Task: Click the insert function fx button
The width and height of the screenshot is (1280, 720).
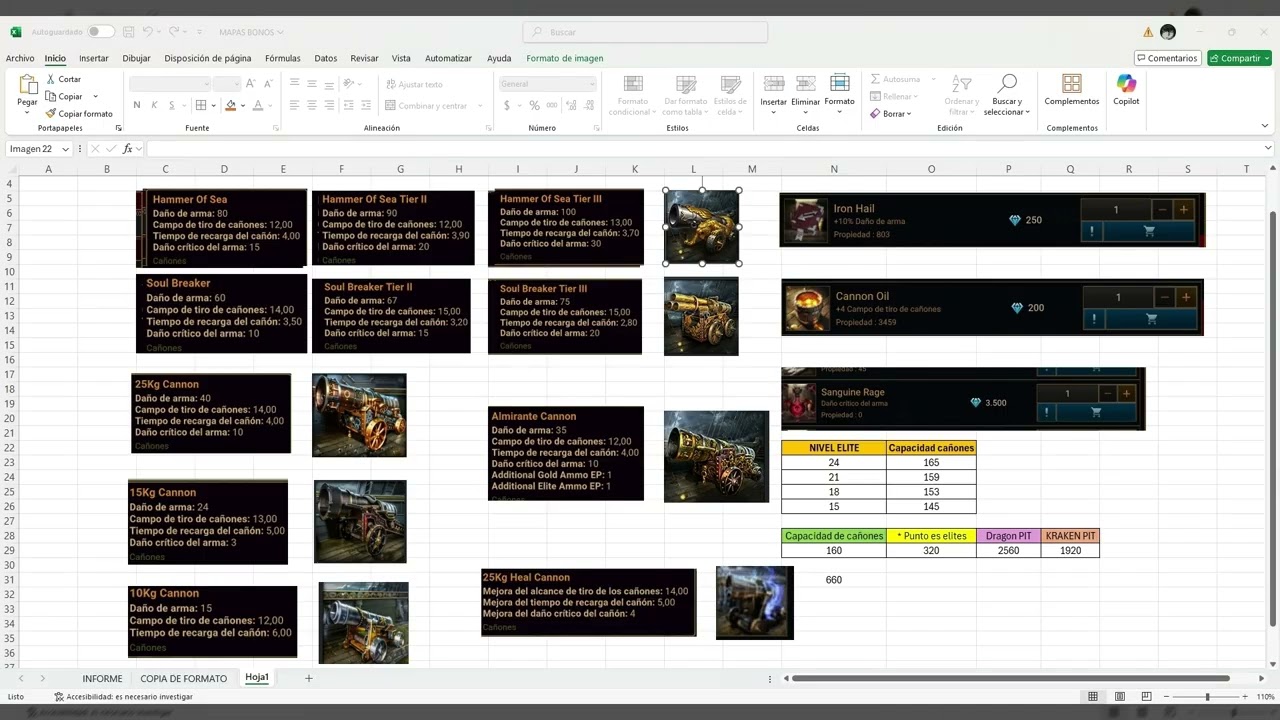Action: pos(130,149)
